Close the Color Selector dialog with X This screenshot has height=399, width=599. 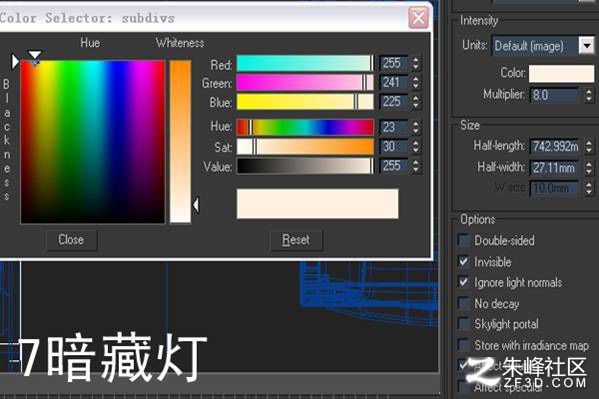pyautogui.click(x=418, y=18)
